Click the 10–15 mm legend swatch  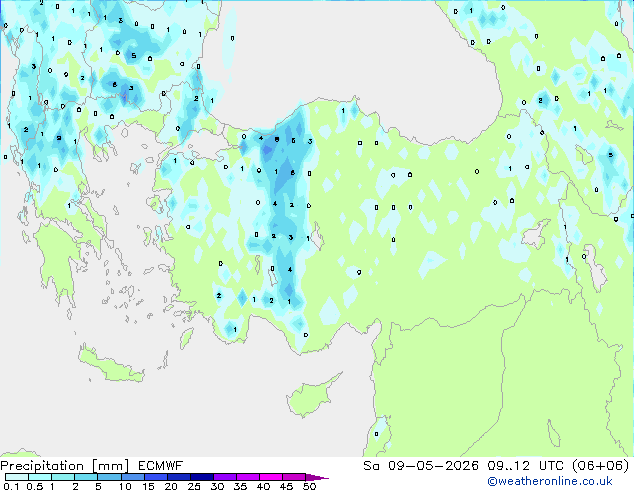click(132, 477)
